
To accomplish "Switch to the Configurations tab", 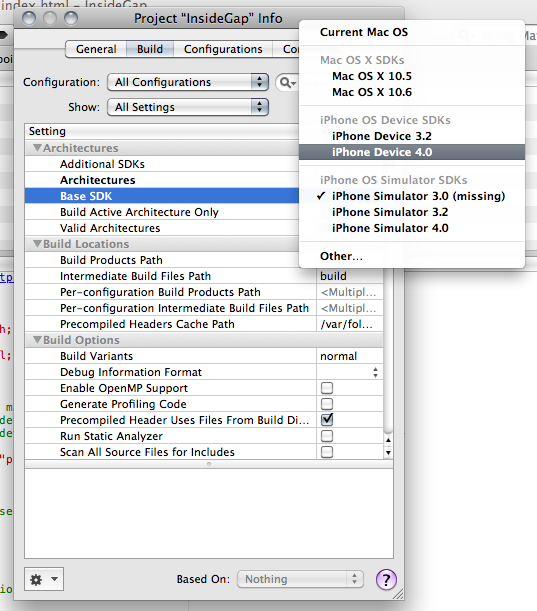I will point(223,49).
